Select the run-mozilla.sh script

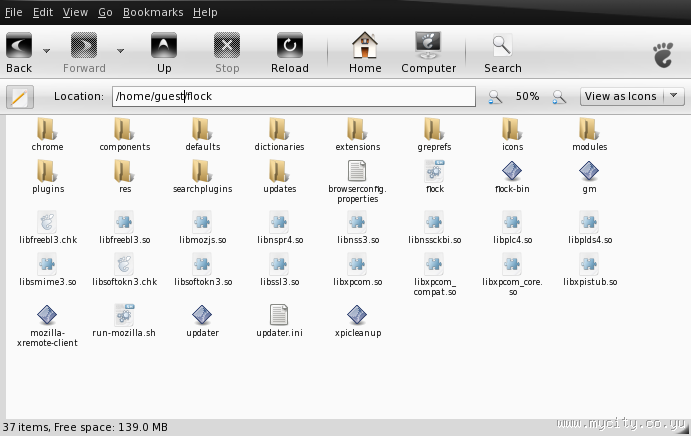point(124,320)
